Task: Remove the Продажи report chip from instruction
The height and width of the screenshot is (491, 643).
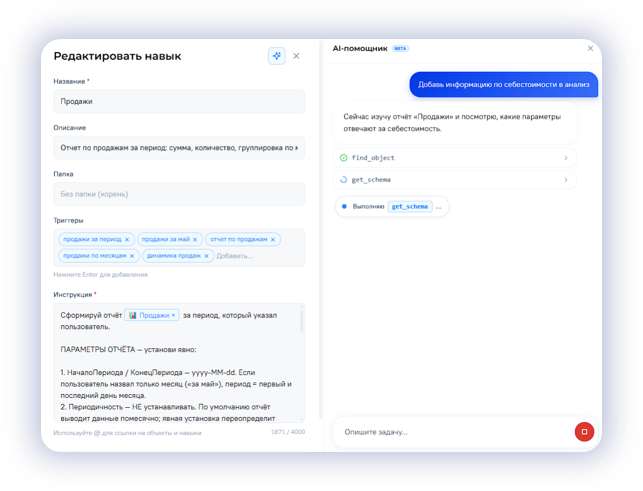Action: coord(173,315)
